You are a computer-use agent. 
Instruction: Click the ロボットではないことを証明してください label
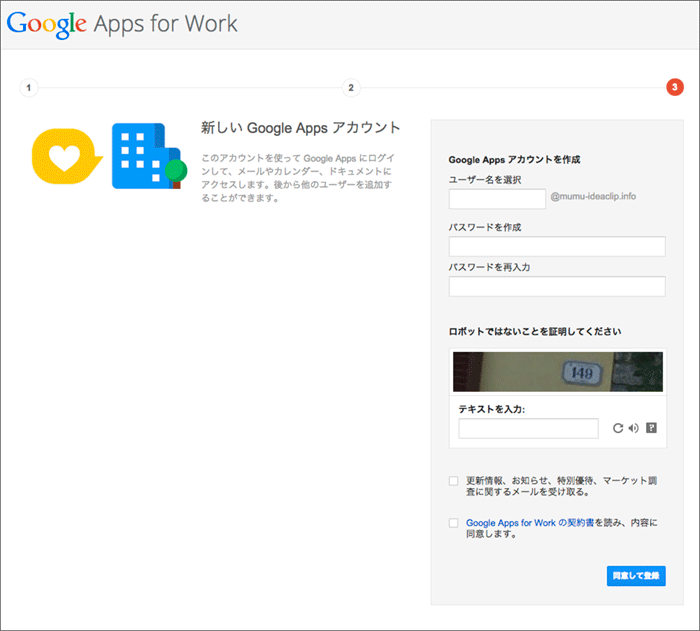click(x=535, y=331)
